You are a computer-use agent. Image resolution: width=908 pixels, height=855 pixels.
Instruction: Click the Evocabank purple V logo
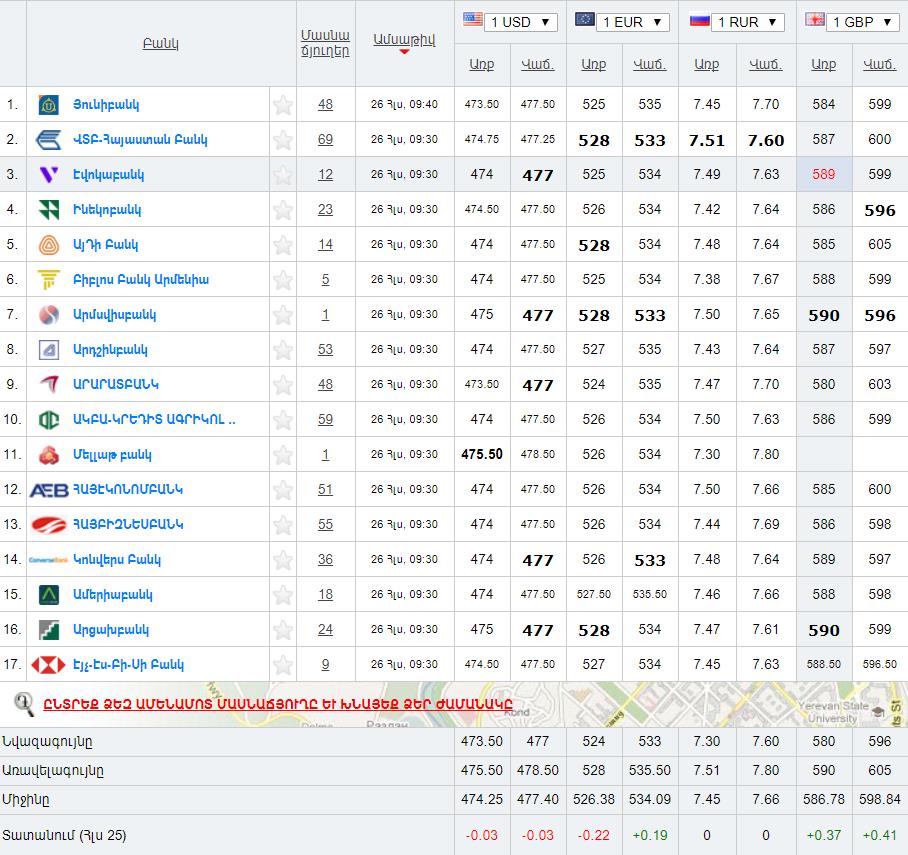[x=48, y=175]
